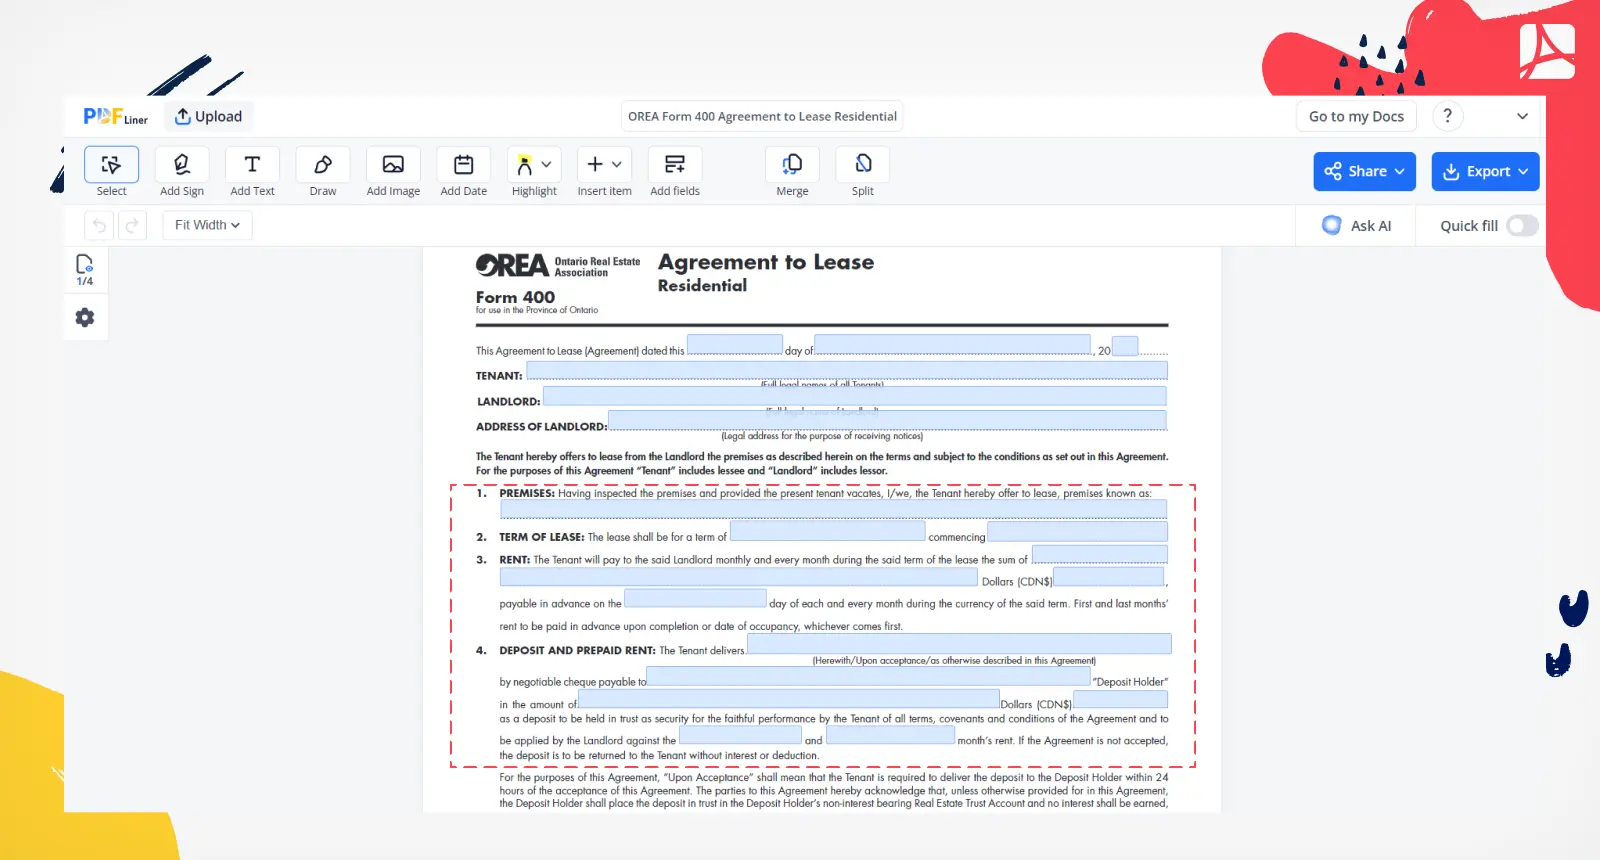Click the lease term length field
This screenshot has width=1600, height=860.
(828, 530)
